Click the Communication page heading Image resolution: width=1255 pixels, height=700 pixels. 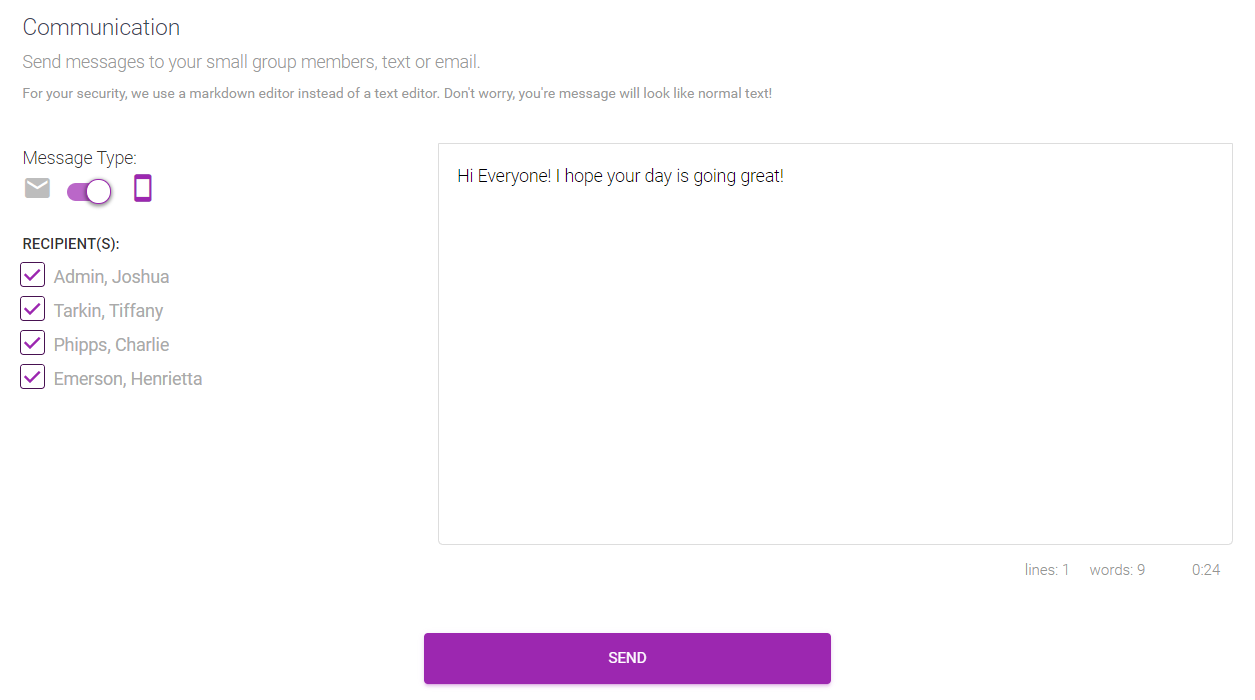pyautogui.click(x=101, y=27)
